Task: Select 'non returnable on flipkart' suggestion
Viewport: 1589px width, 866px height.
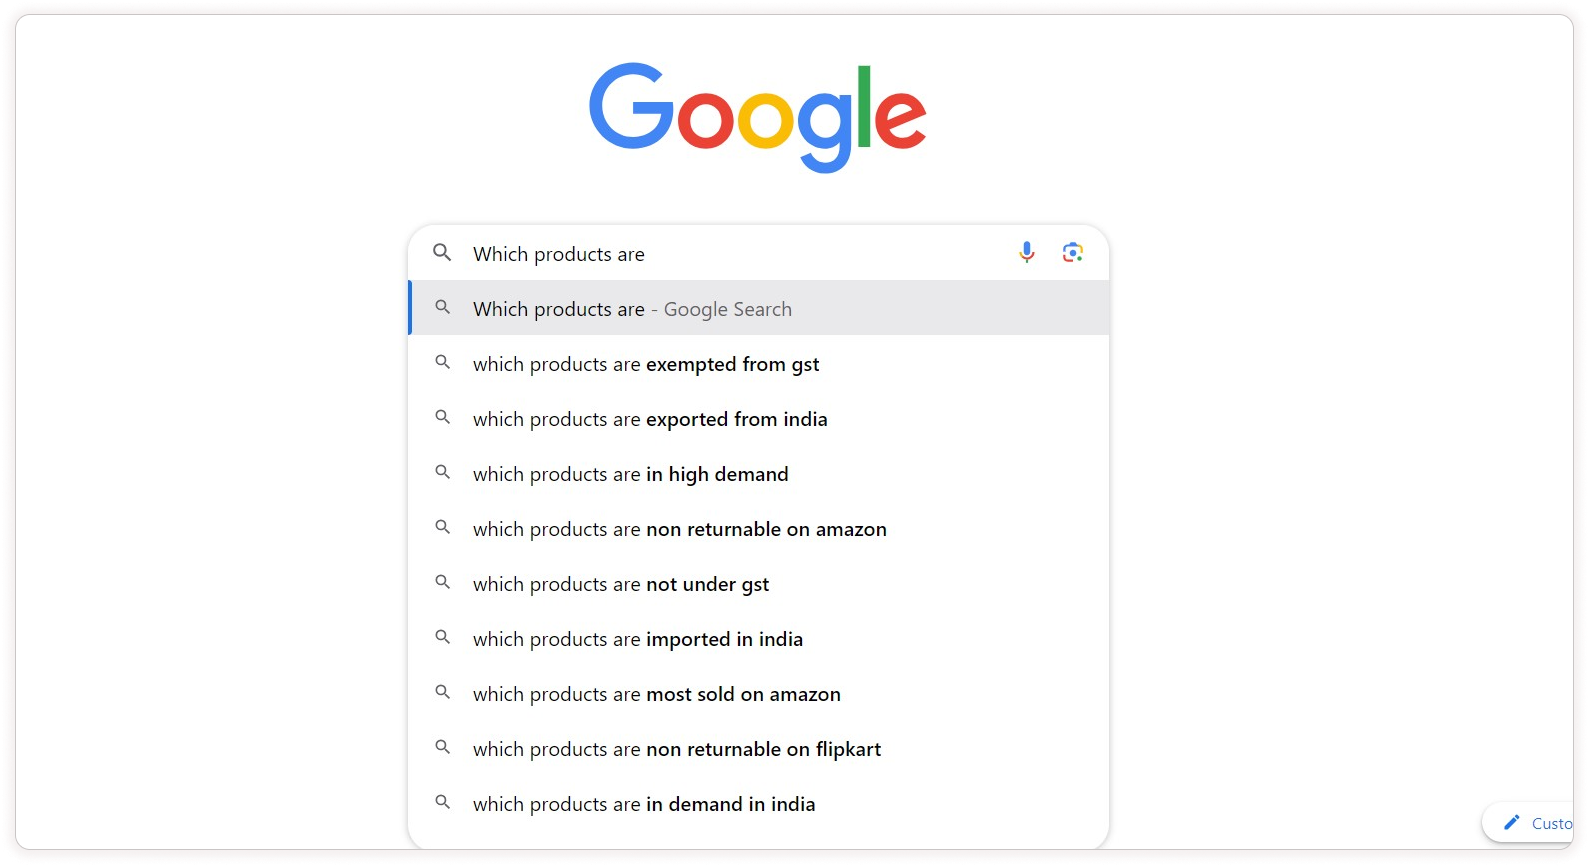Action: click(x=677, y=749)
